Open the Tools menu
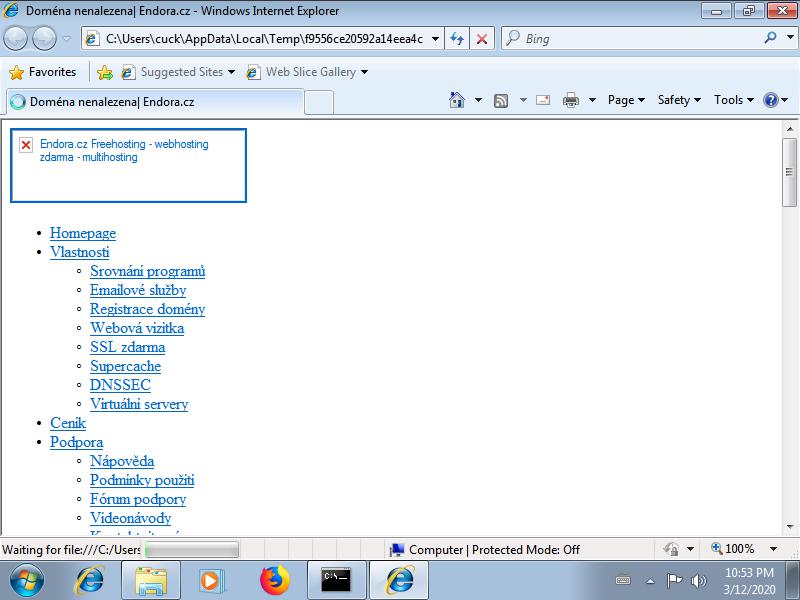 (x=734, y=100)
